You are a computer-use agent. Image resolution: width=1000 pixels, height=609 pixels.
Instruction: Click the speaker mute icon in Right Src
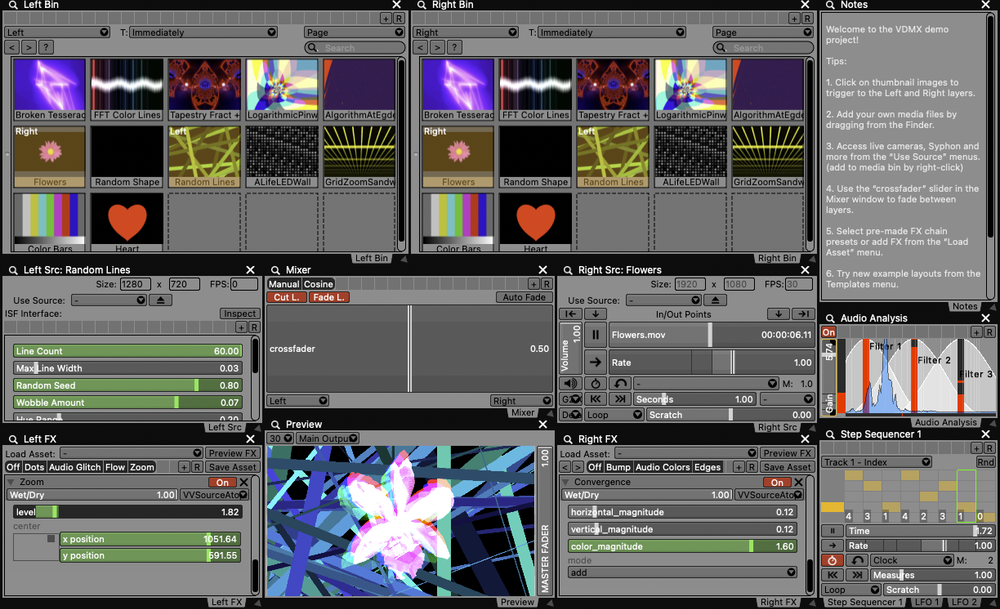point(570,383)
